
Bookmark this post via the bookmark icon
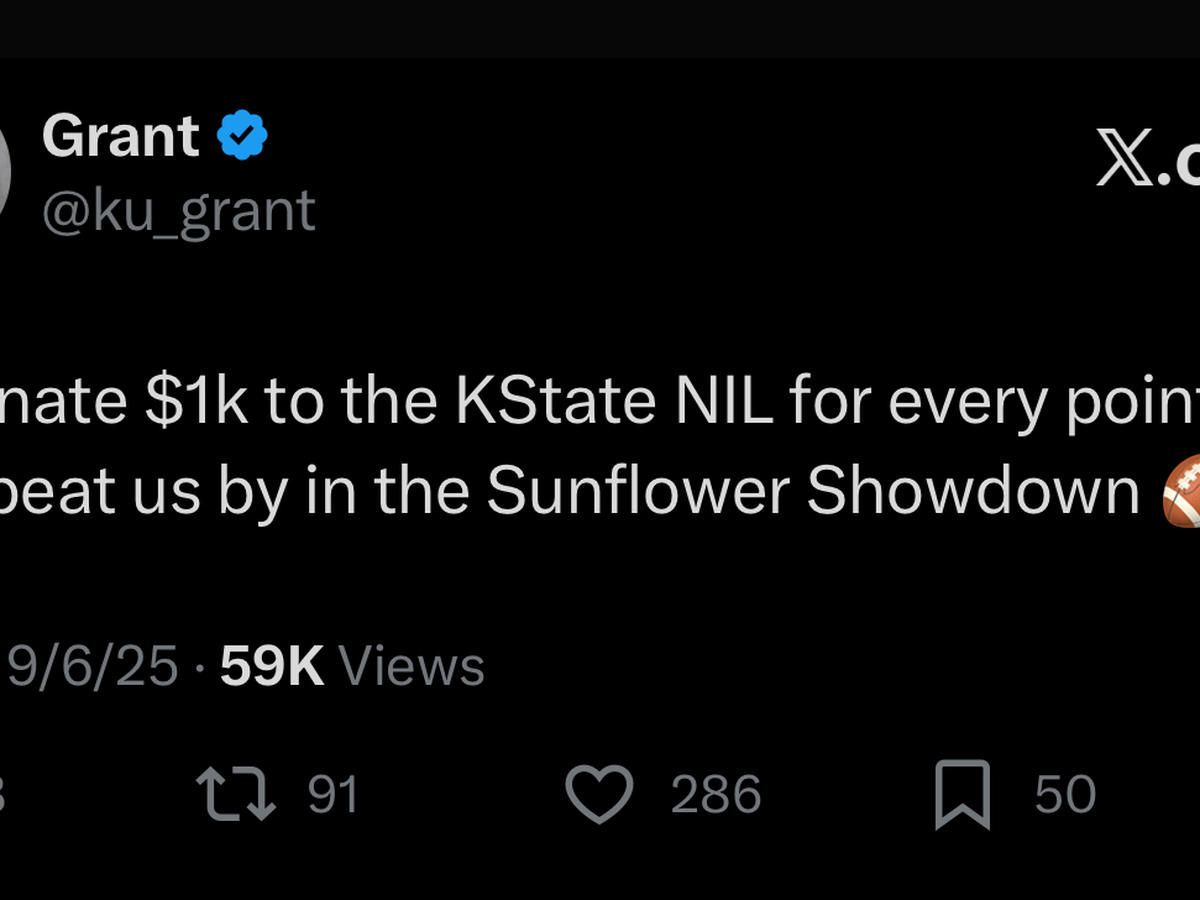point(962,795)
